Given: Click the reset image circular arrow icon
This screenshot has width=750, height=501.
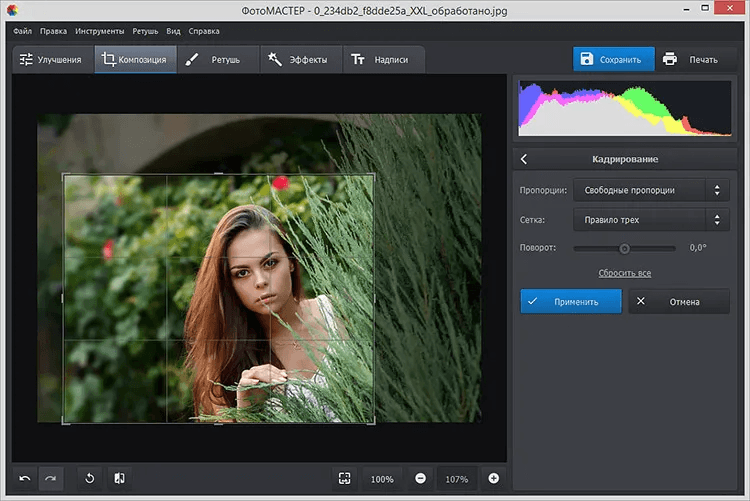Looking at the screenshot, I should point(89,478).
